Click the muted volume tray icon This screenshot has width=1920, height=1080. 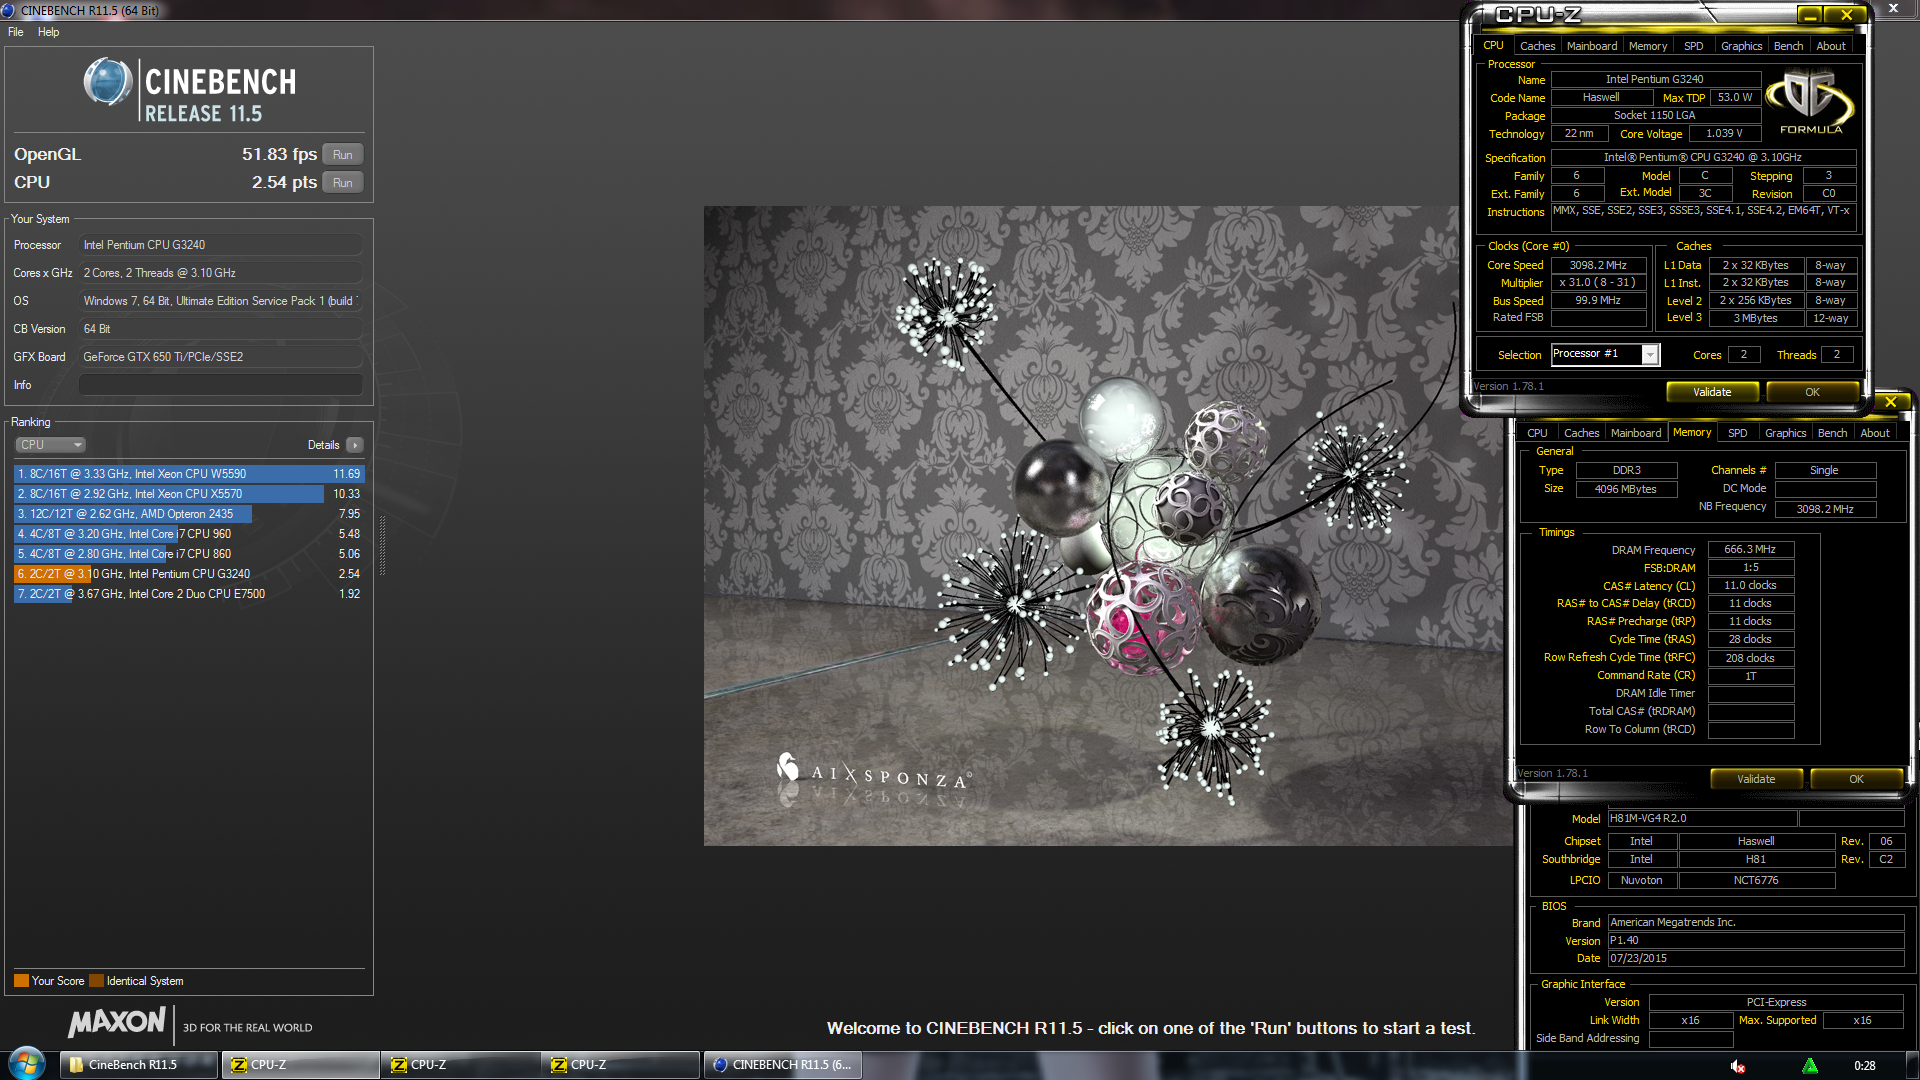coord(1738,1066)
